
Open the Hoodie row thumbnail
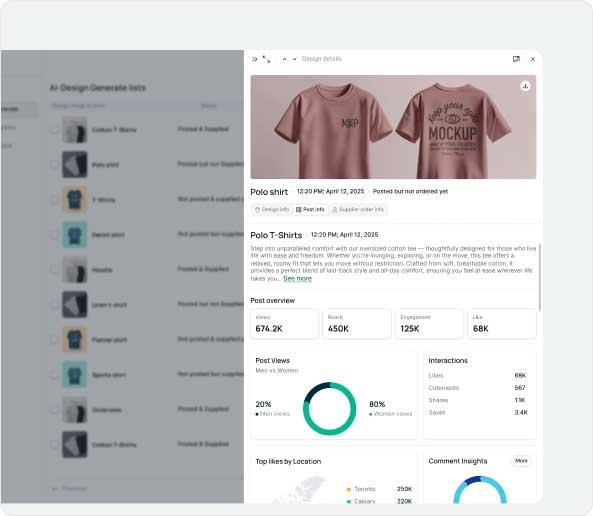coord(75,269)
